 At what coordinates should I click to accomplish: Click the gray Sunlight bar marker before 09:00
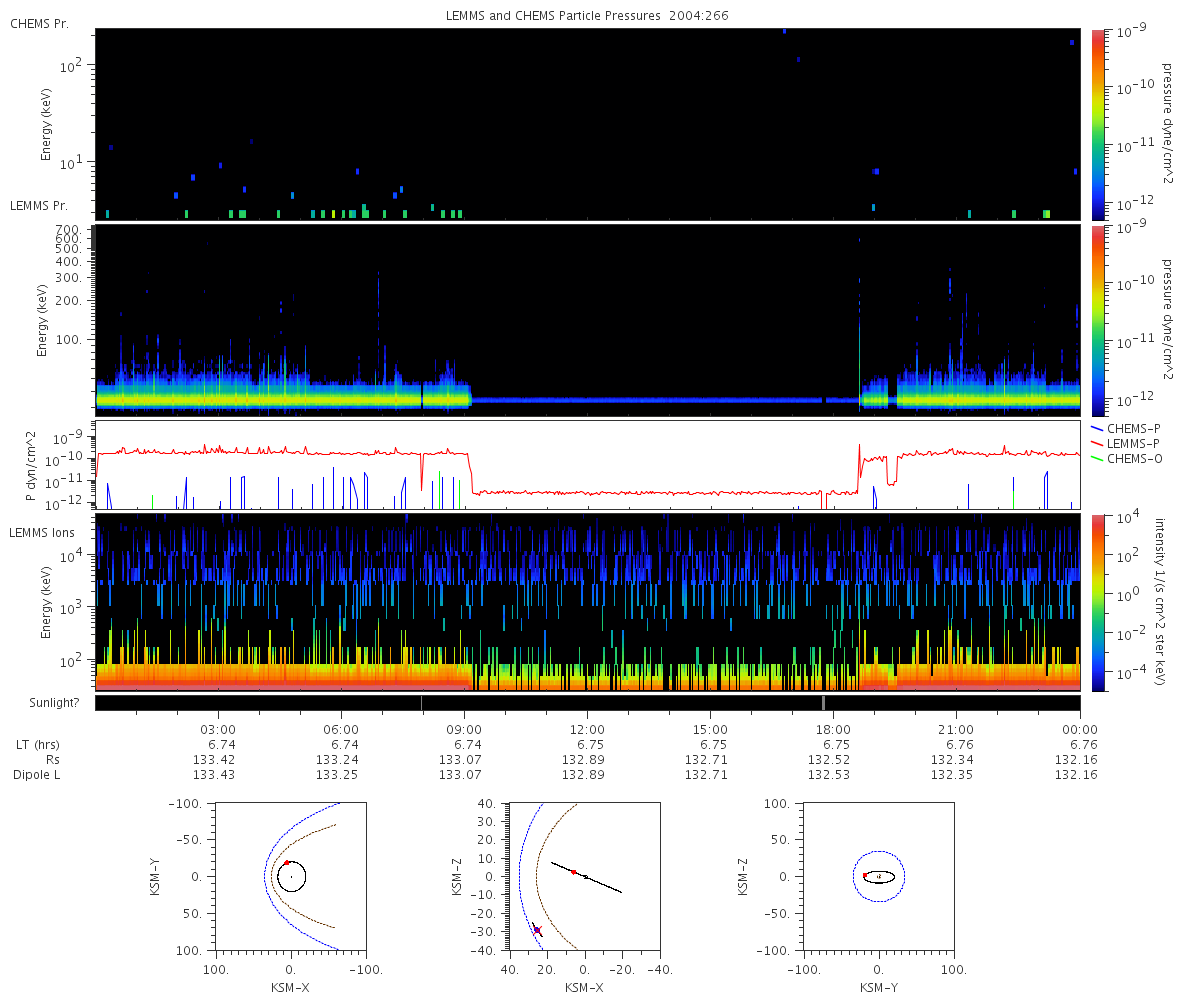[x=421, y=702]
